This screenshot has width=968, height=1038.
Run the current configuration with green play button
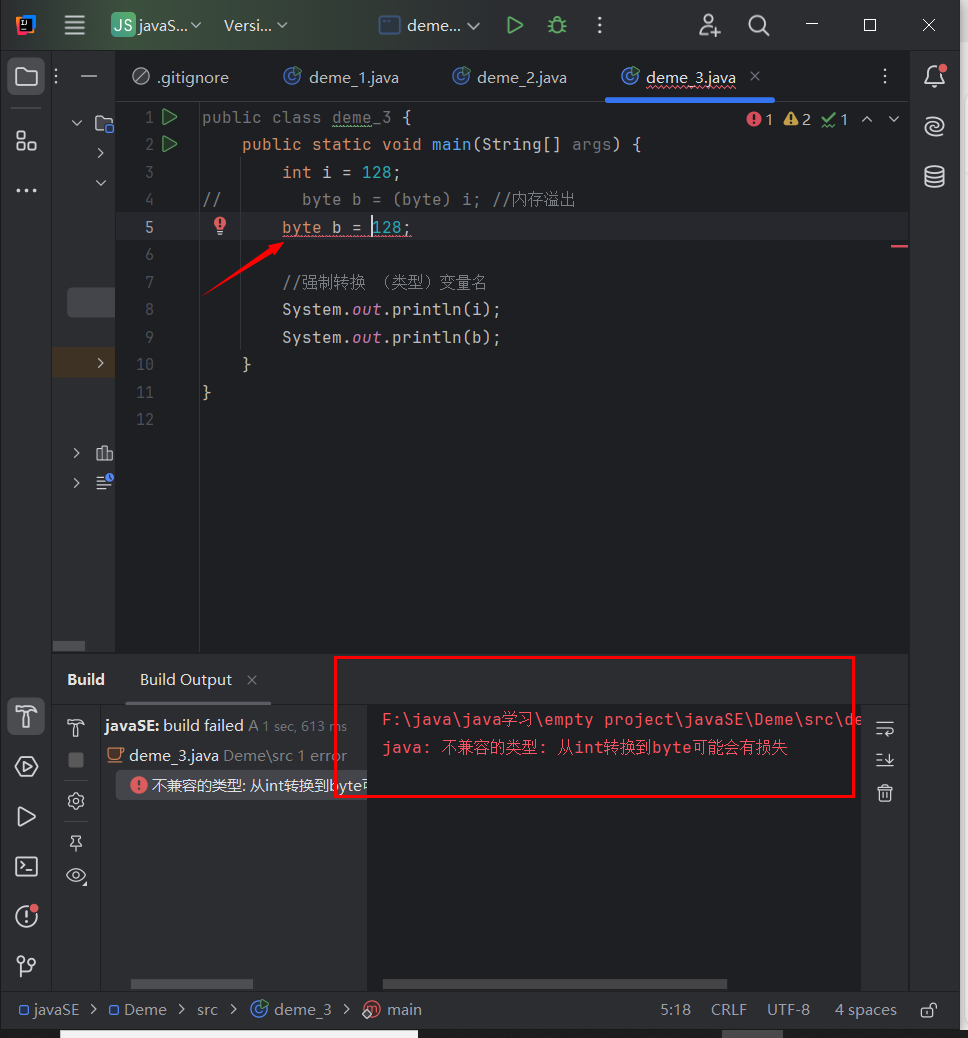(514, 26)
